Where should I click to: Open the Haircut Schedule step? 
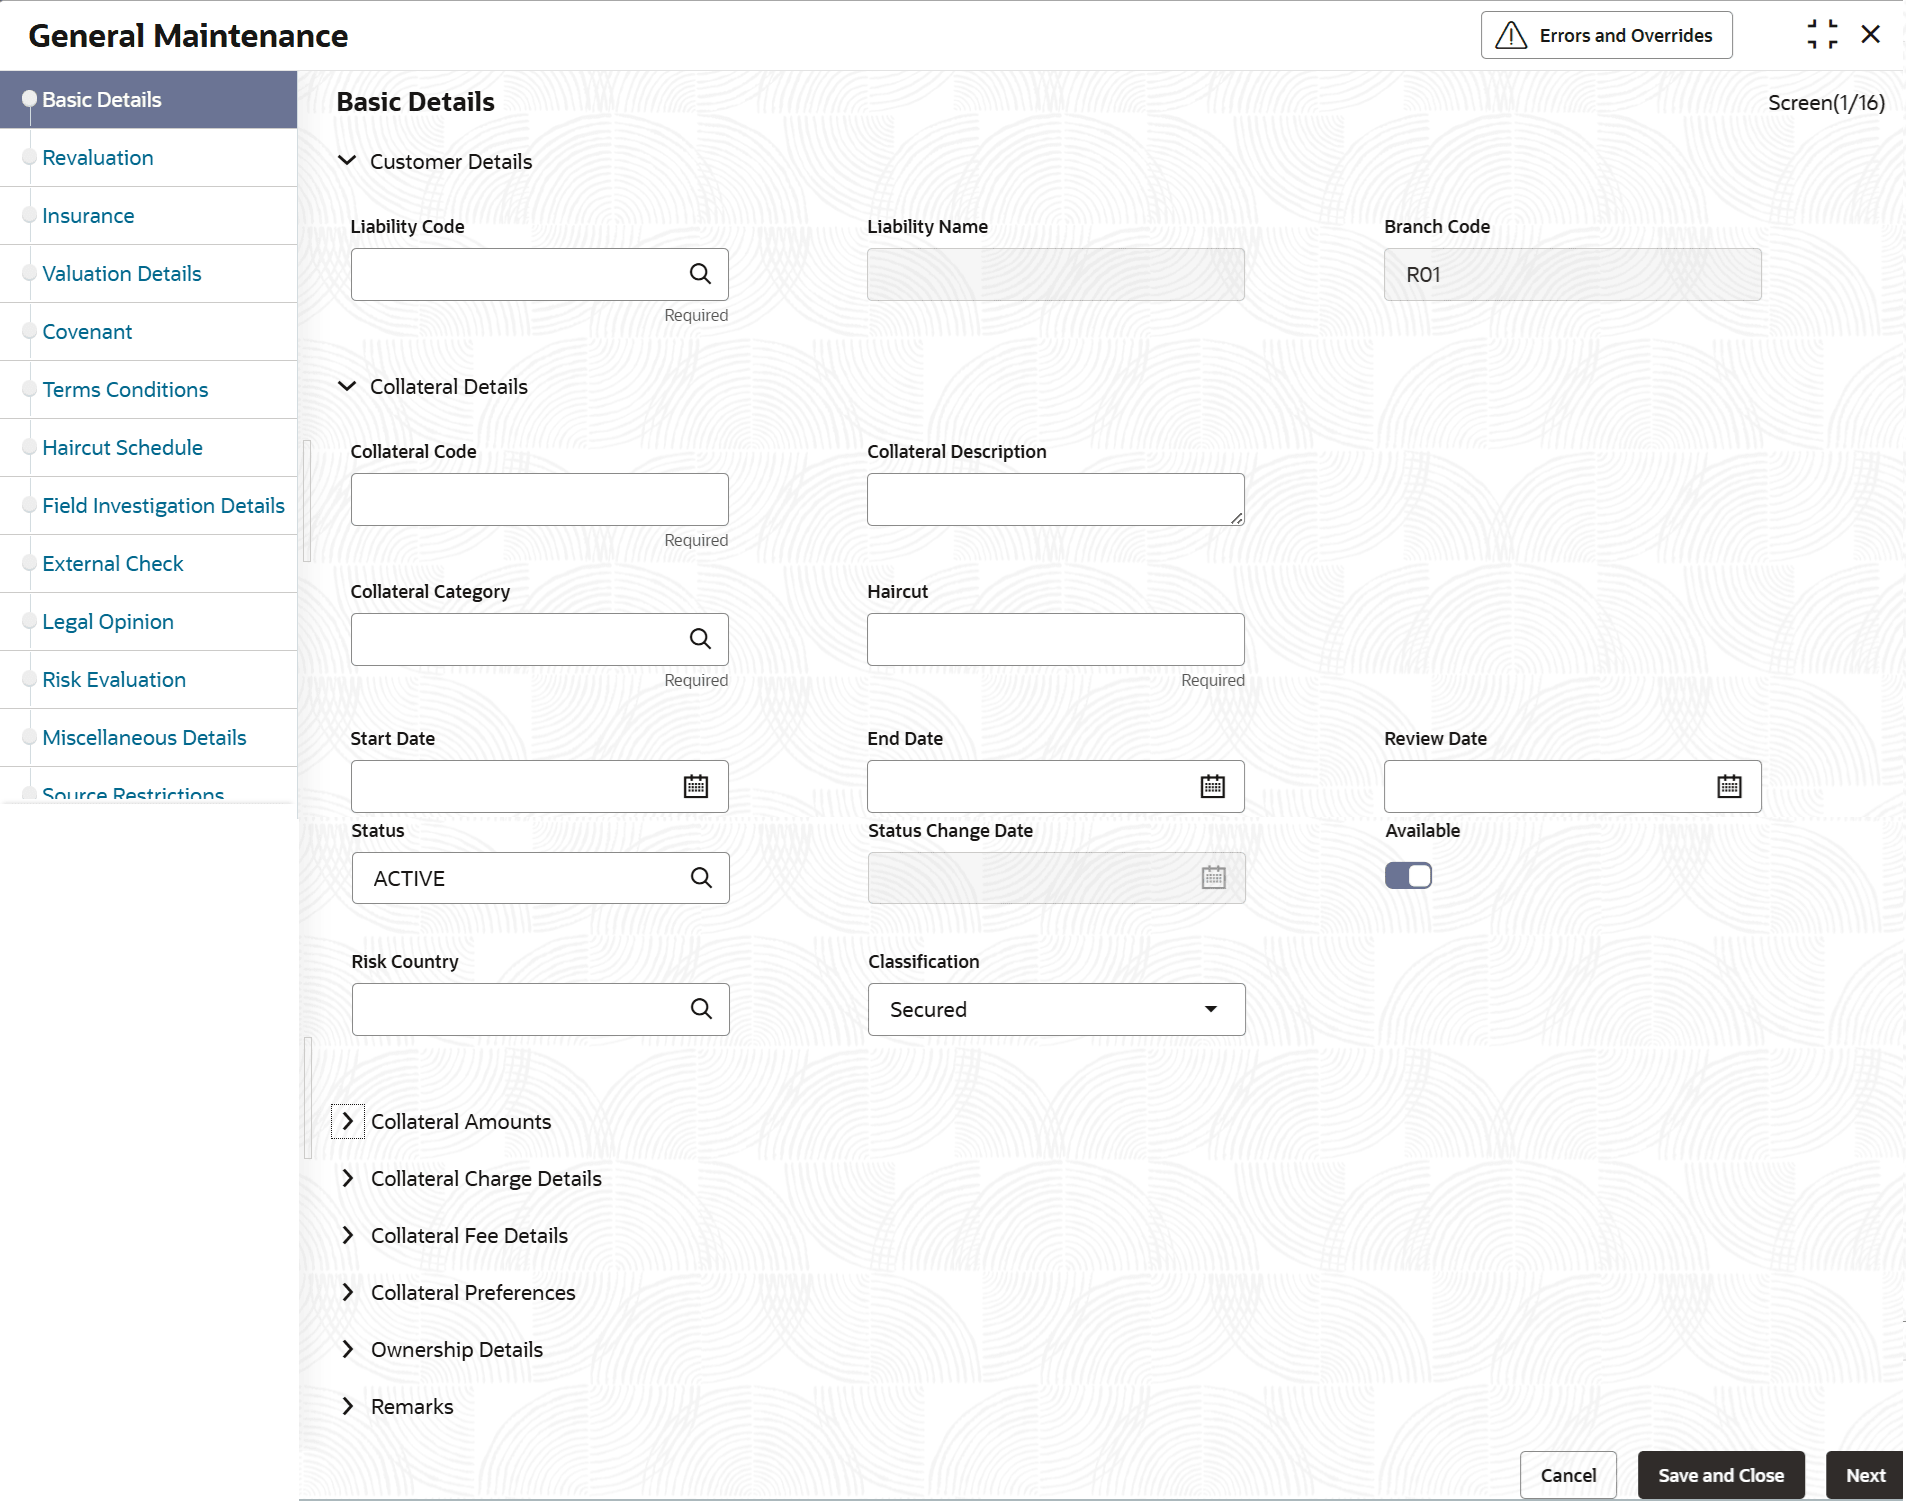(x=122, y=448)
